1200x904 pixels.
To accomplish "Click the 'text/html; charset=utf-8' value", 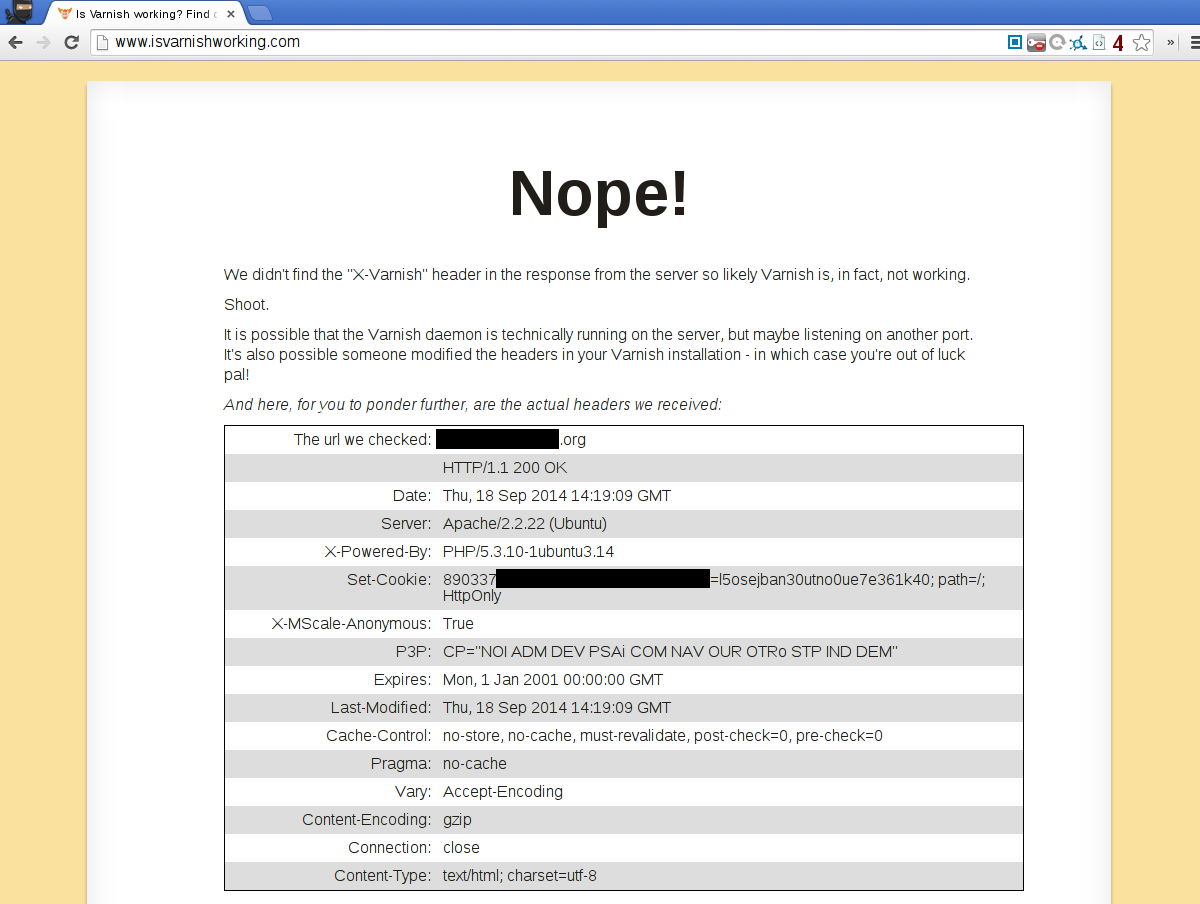I will (x=520, y=876).
